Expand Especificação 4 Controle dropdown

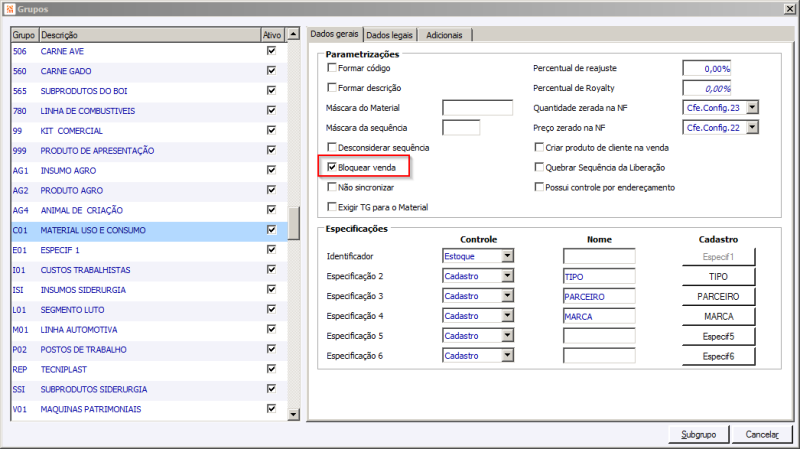507,316
